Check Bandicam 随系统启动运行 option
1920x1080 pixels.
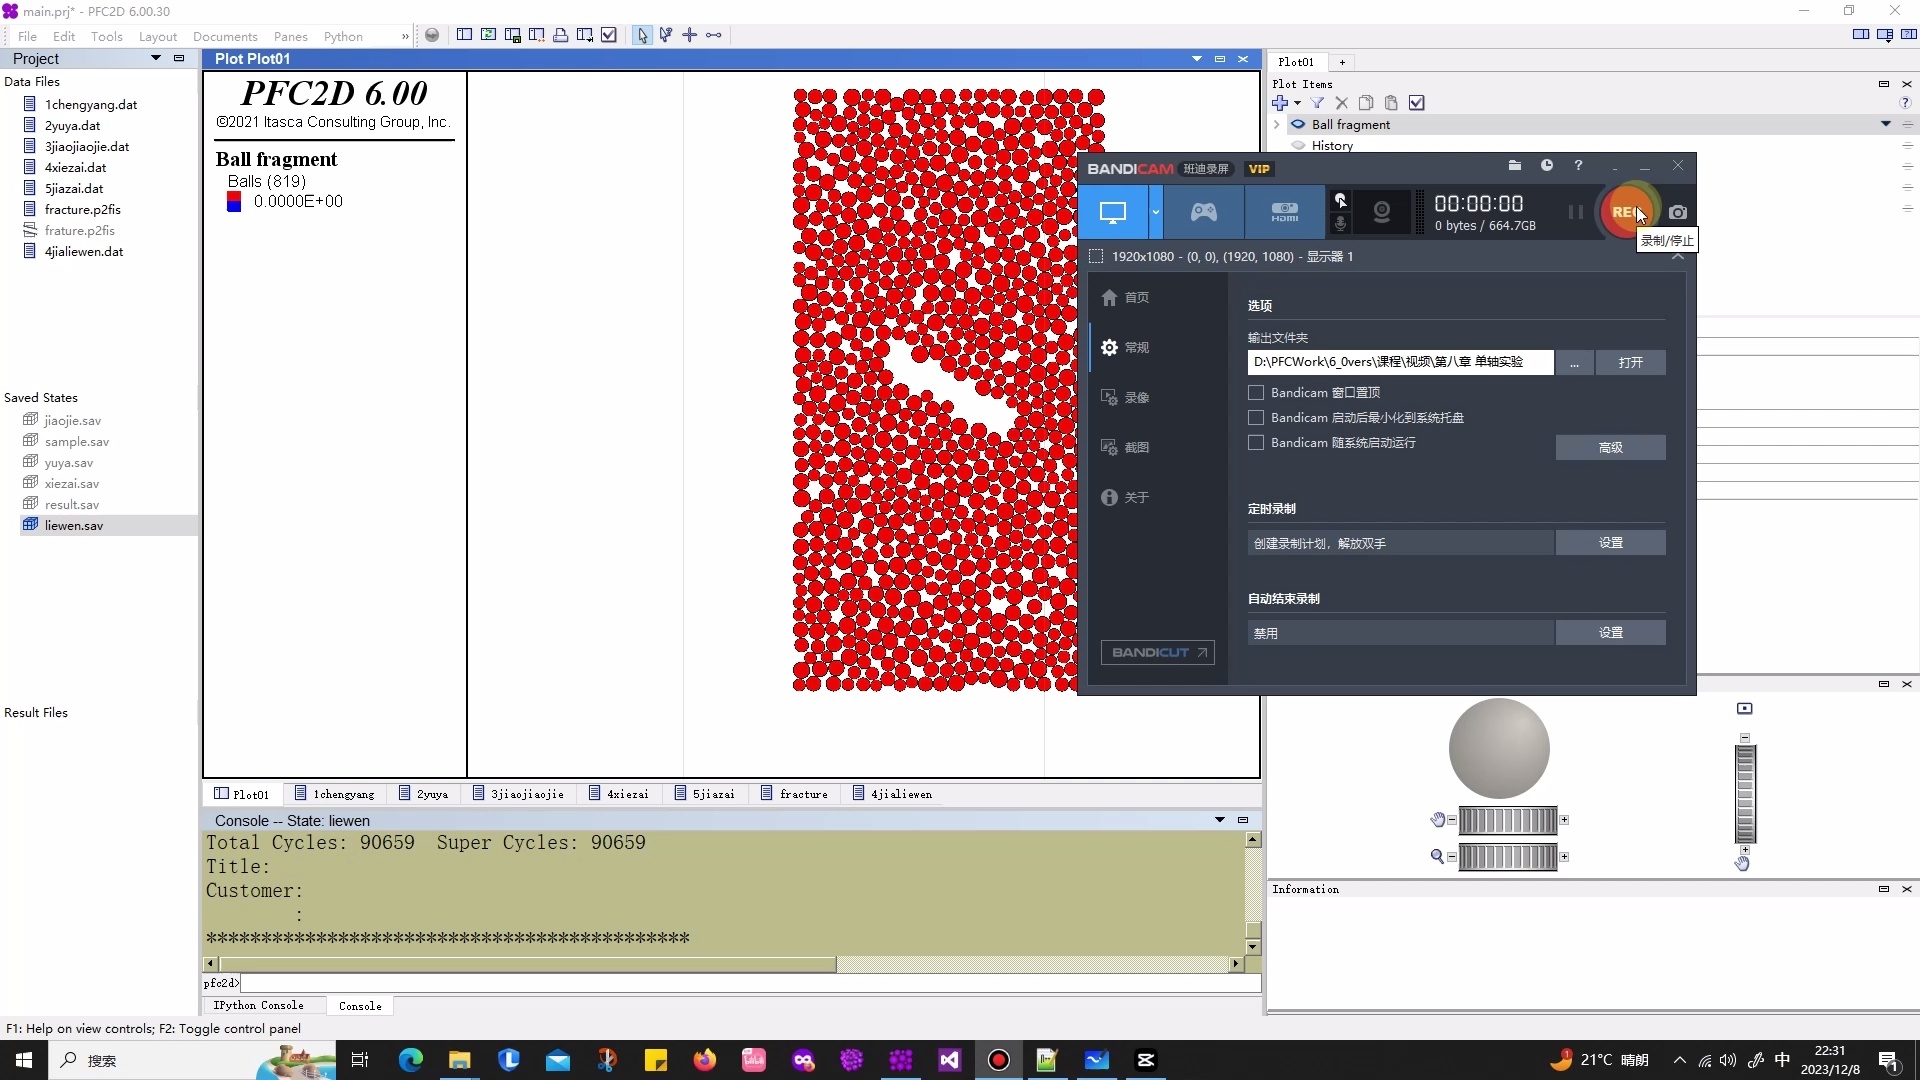tap(1256, 443)
